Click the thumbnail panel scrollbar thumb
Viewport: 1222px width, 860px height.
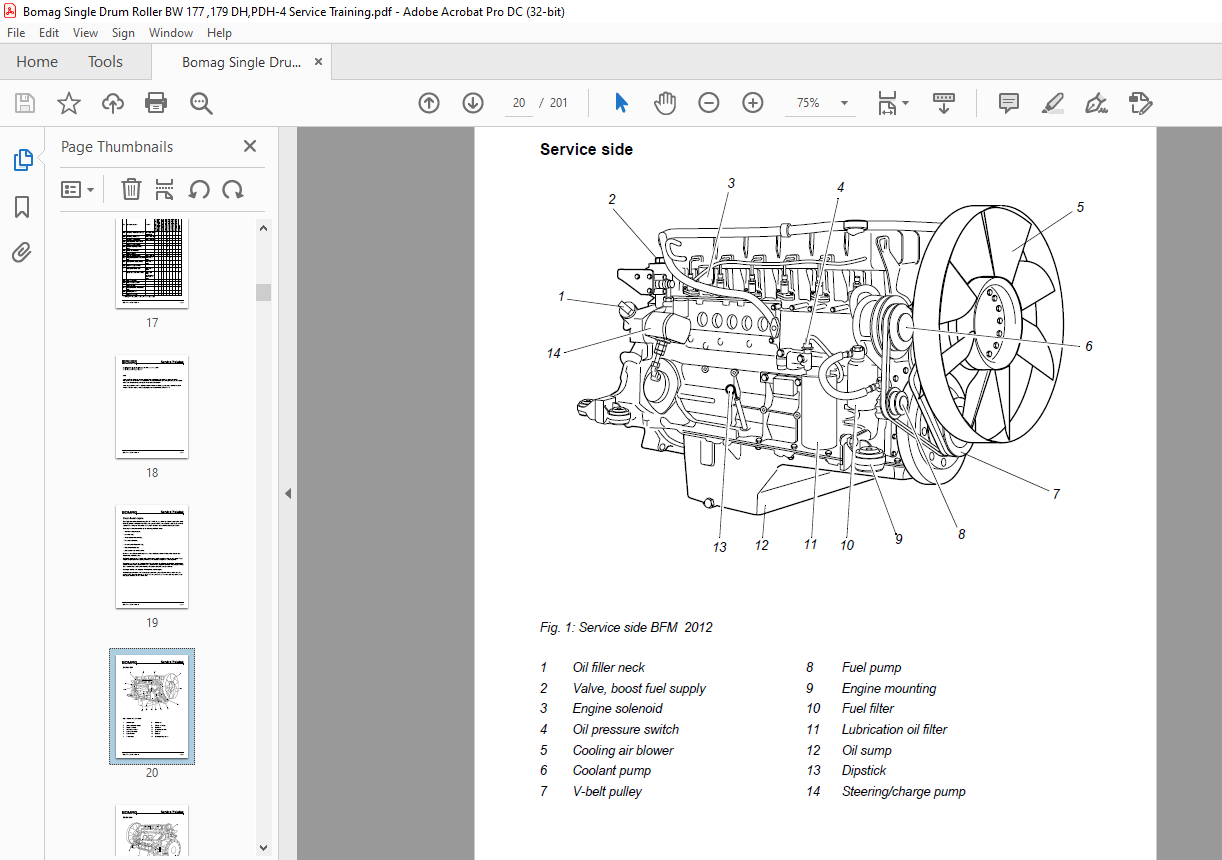click(263, 292)
